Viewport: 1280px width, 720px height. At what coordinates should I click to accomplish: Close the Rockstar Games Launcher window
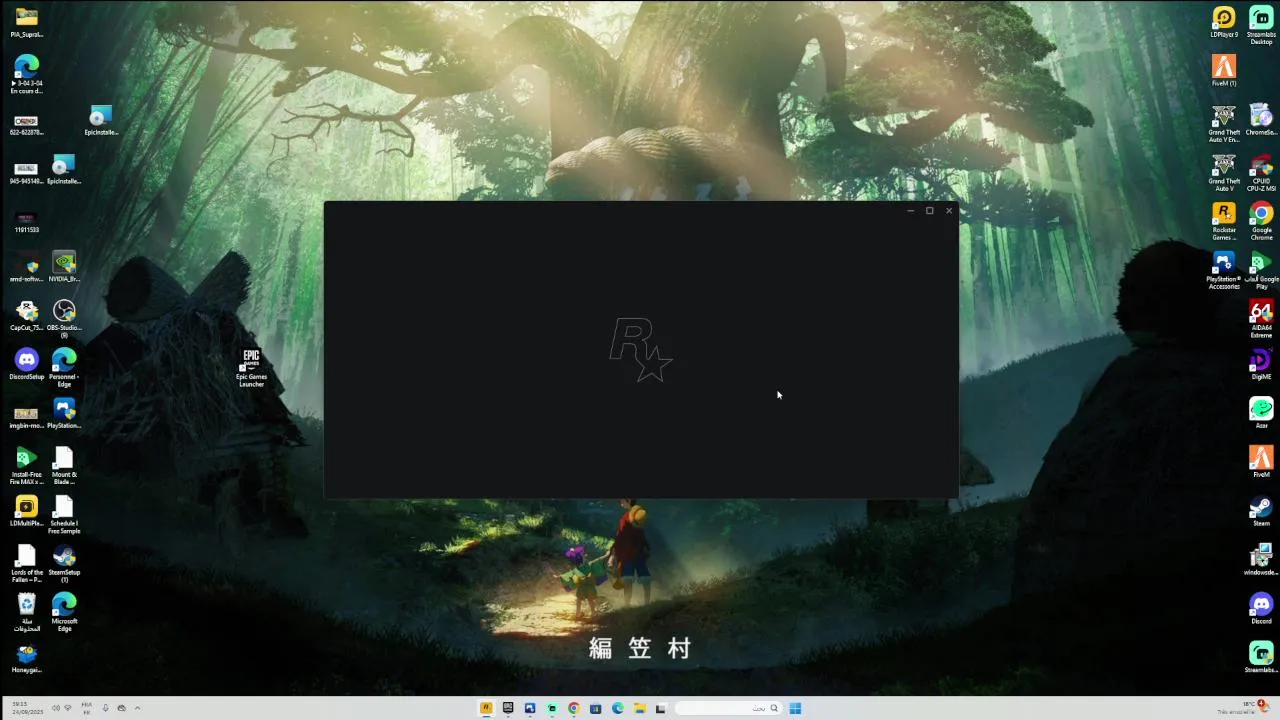(x=948, y=211)
